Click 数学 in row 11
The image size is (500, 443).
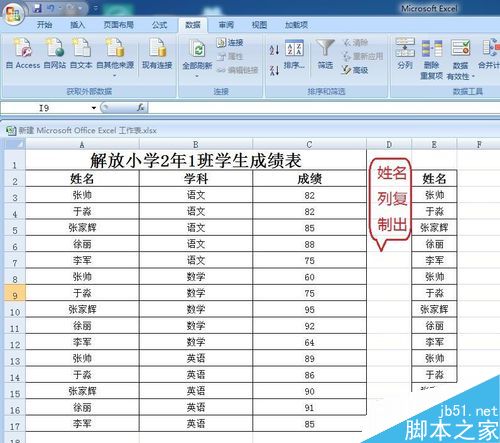click(196, 326)
